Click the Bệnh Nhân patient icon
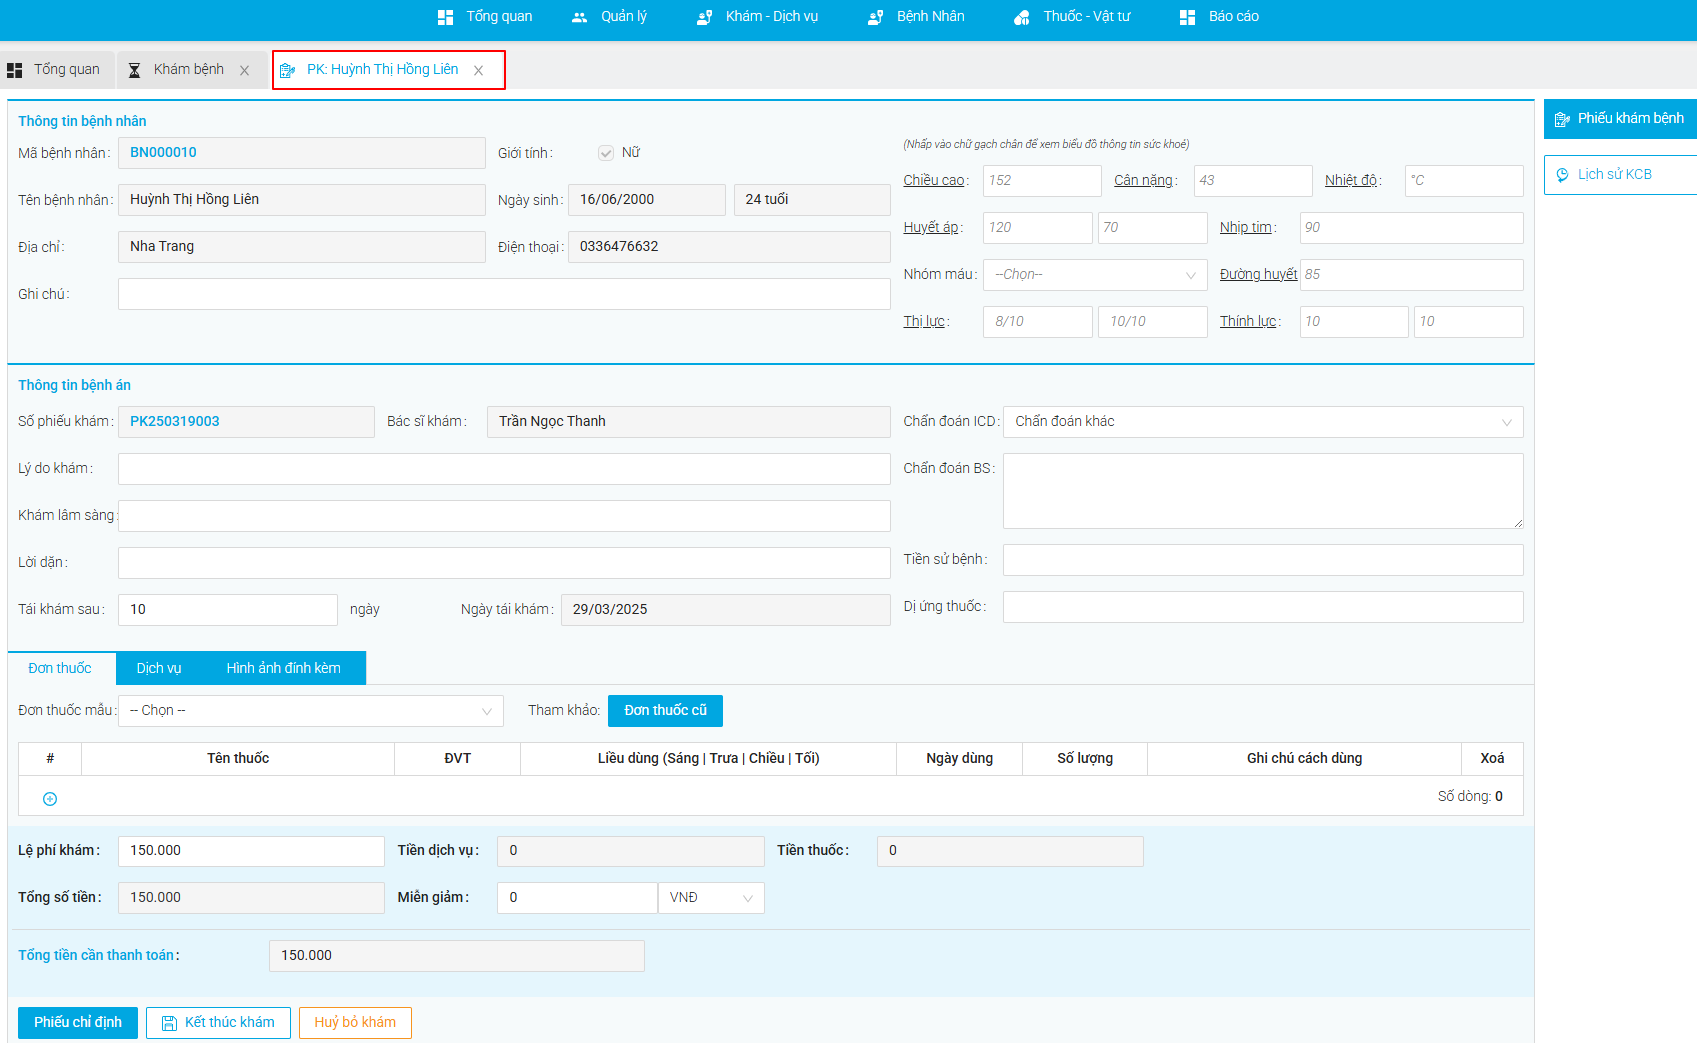The width and height of the screenshot is (1697, 1043). 875,17
